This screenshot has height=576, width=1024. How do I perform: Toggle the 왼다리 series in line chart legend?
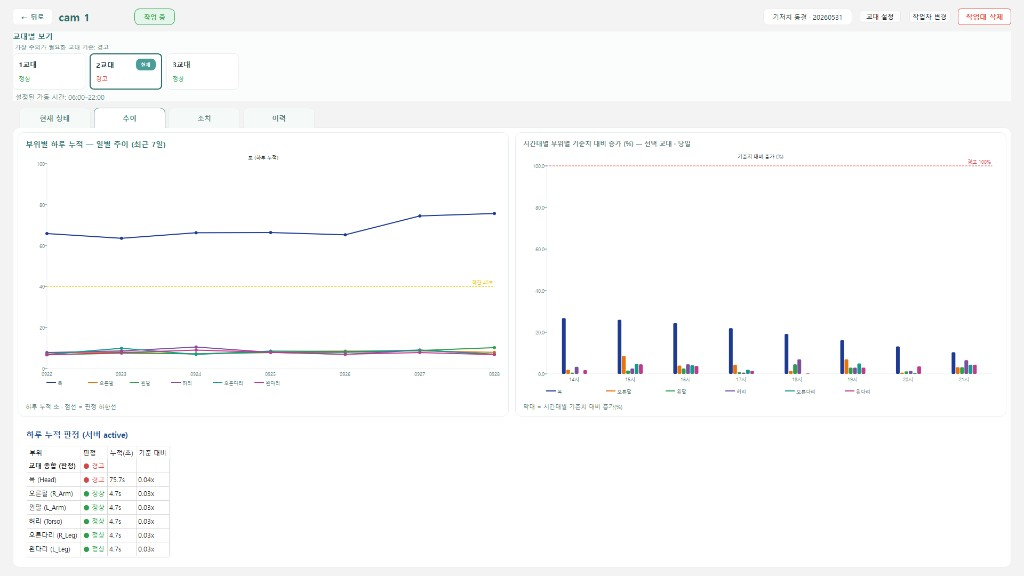click(268, 383)
